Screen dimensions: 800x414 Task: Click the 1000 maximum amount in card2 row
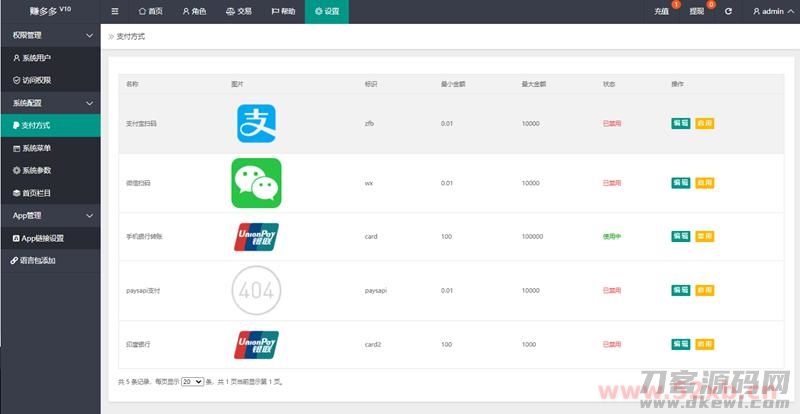tap(529, 345)
